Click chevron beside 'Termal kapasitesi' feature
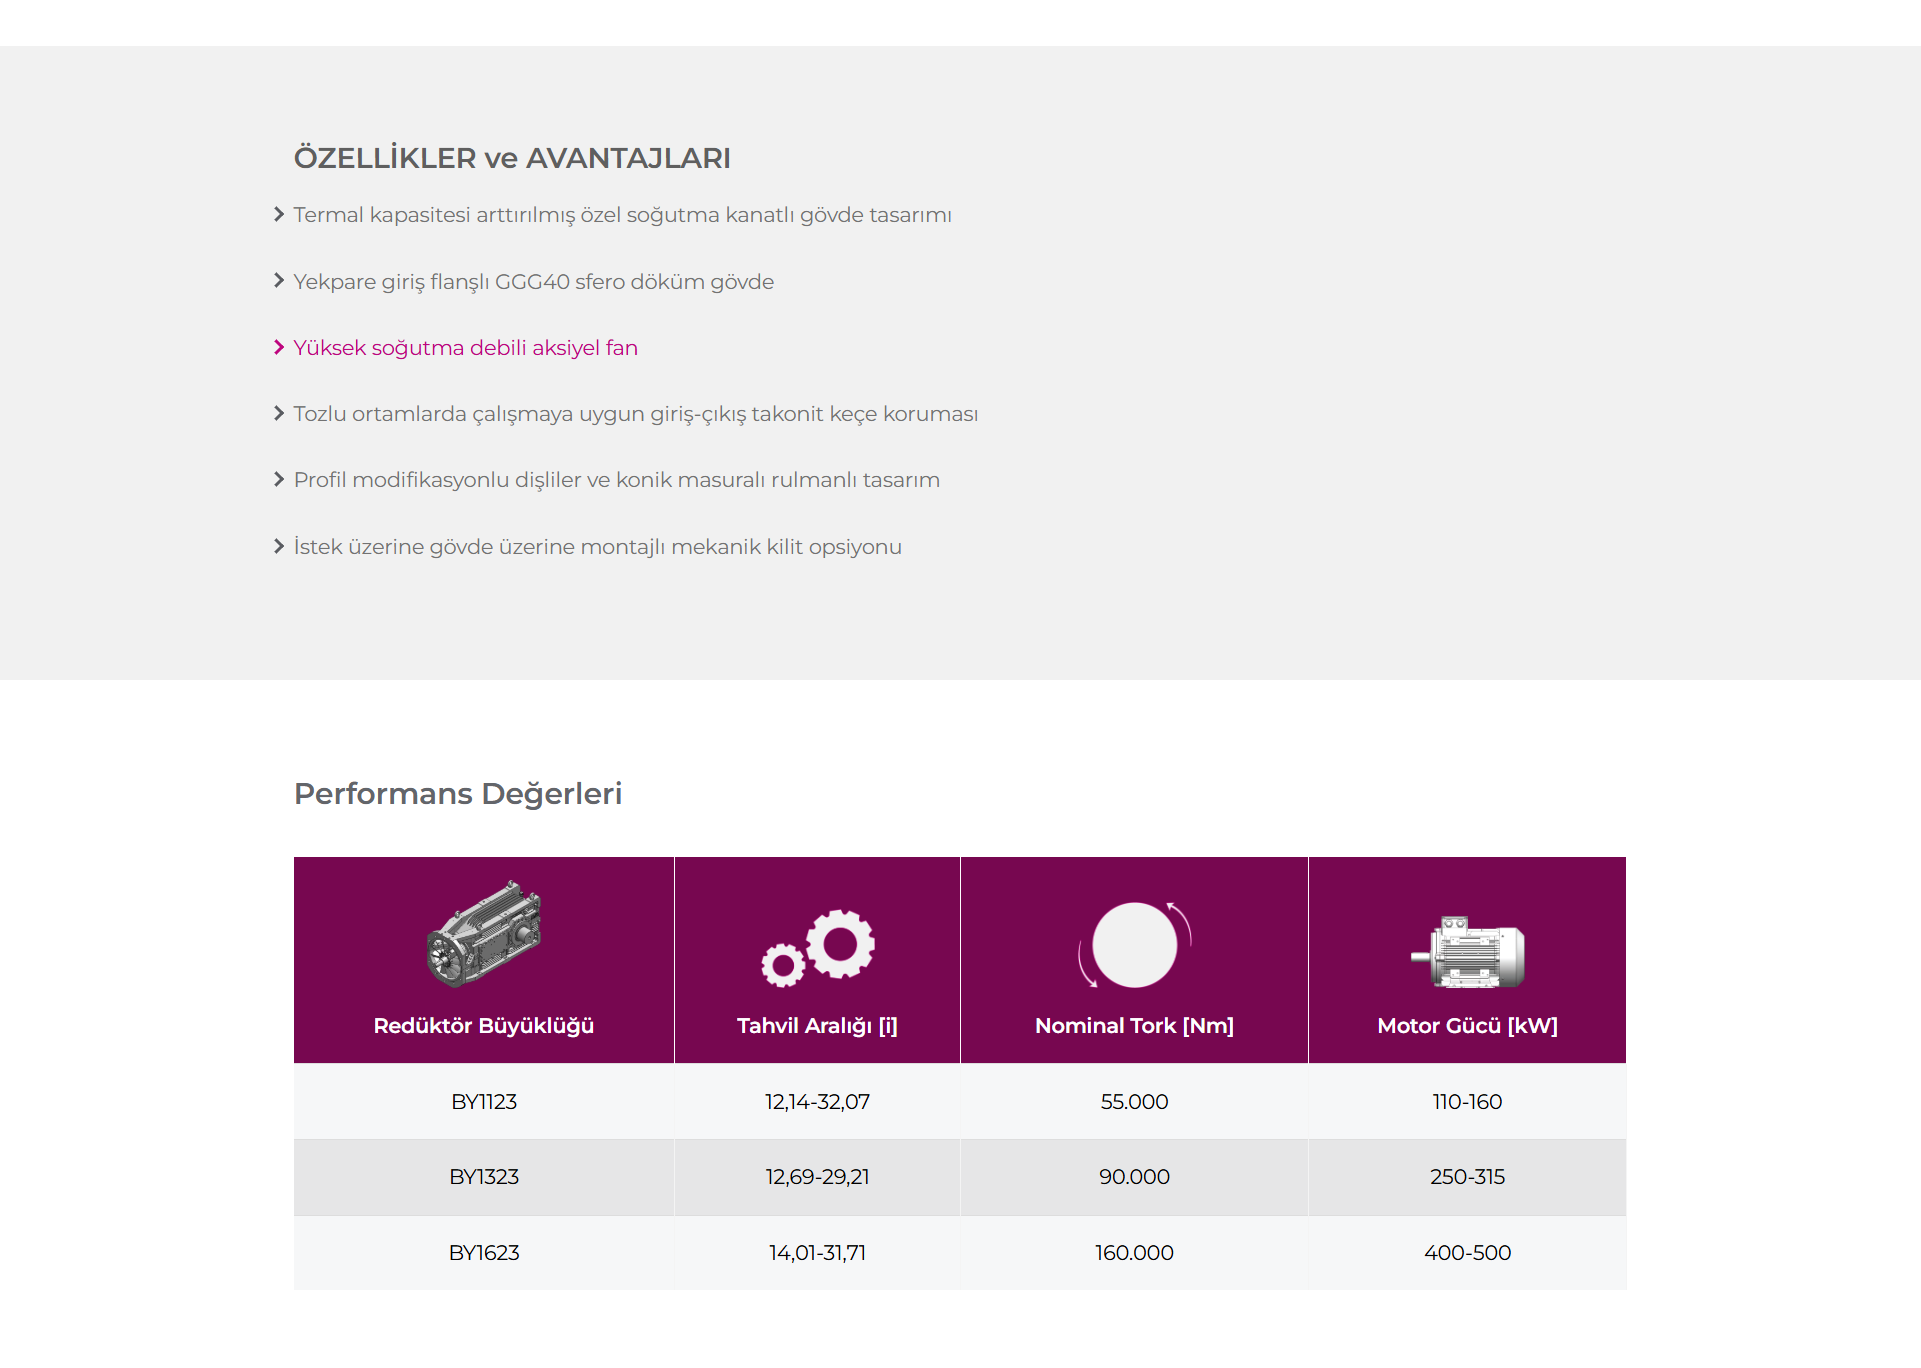The width and height of the screenshot is (1921, 1368). (279, 215)
